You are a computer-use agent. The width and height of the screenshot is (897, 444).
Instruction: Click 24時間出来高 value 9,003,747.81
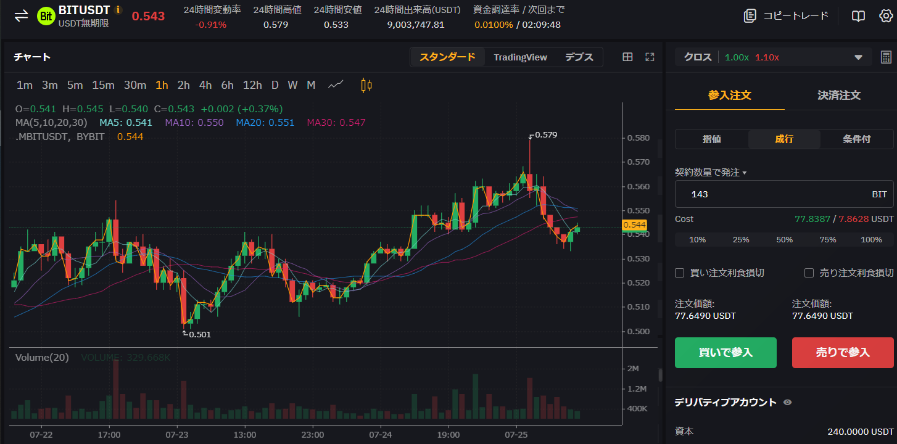pyautogui.click(x=416, y=25)
